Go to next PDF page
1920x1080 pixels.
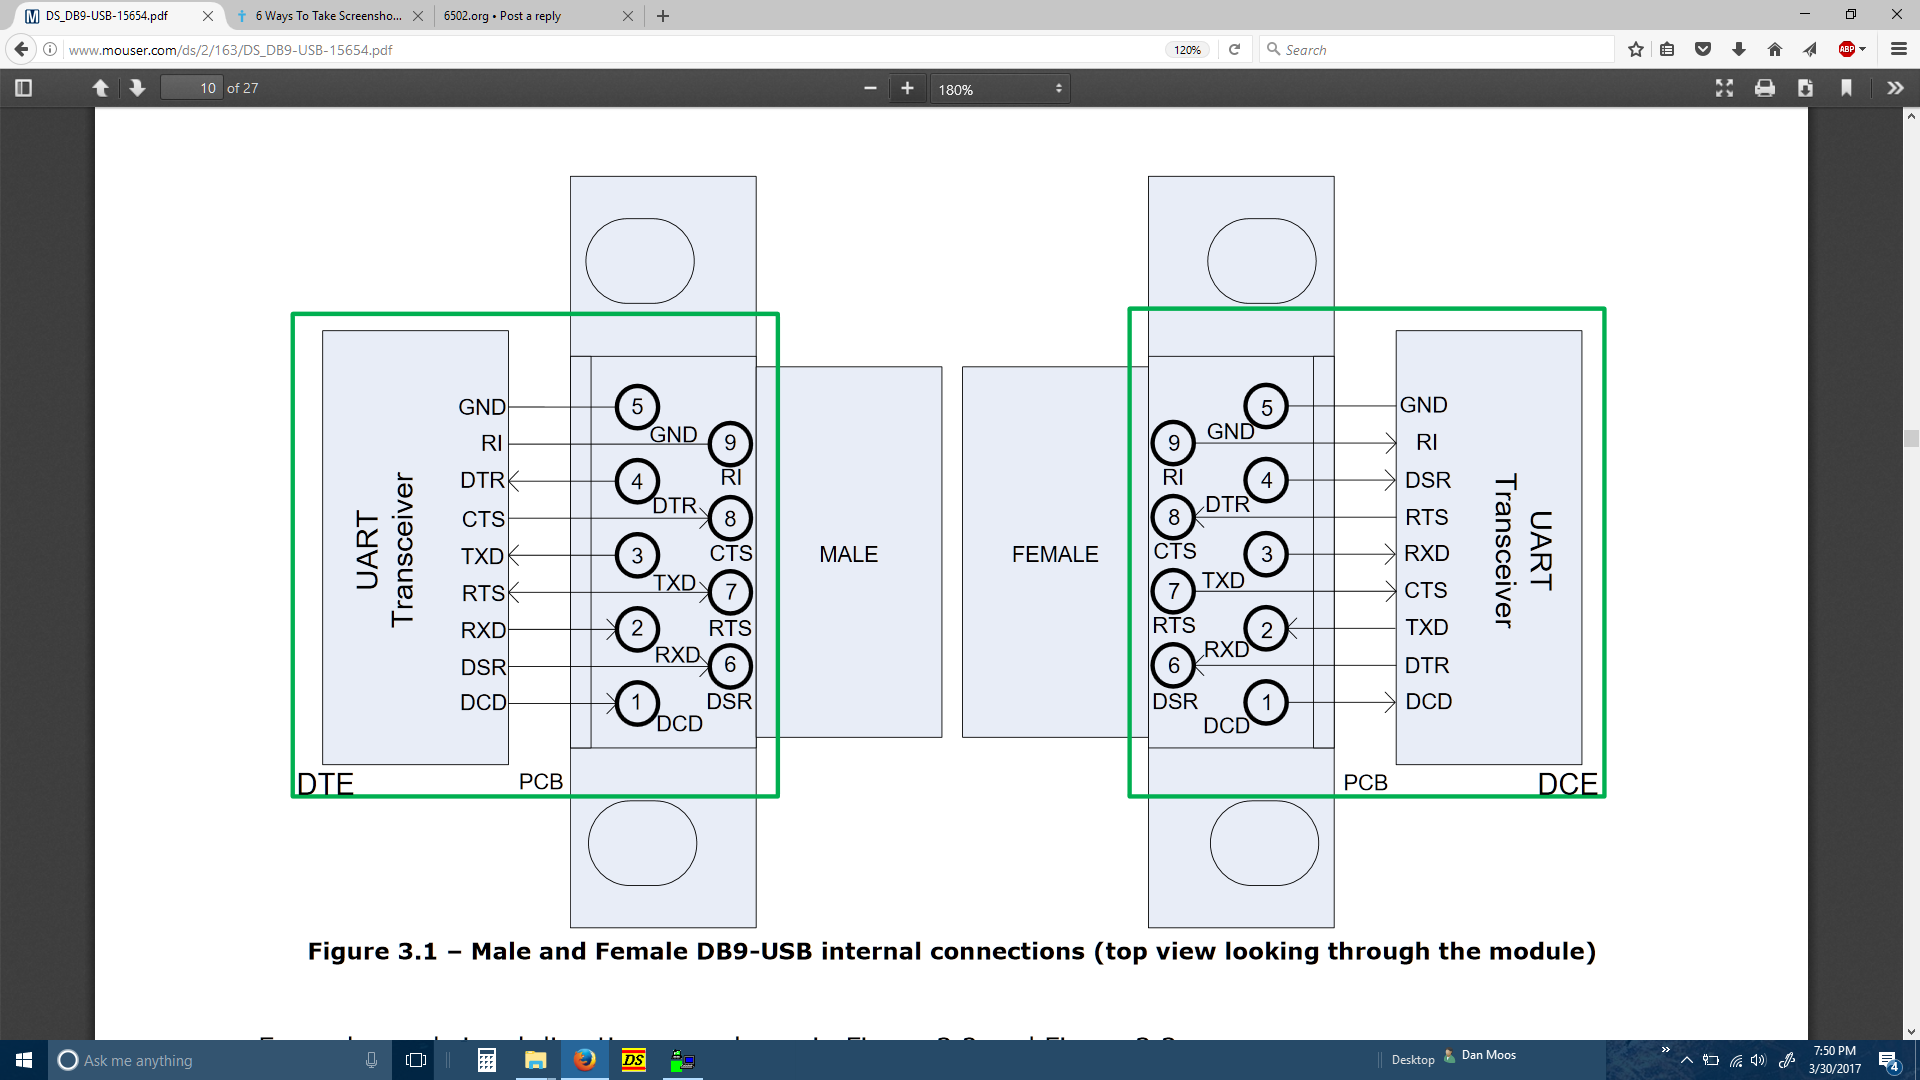[138, 88]
